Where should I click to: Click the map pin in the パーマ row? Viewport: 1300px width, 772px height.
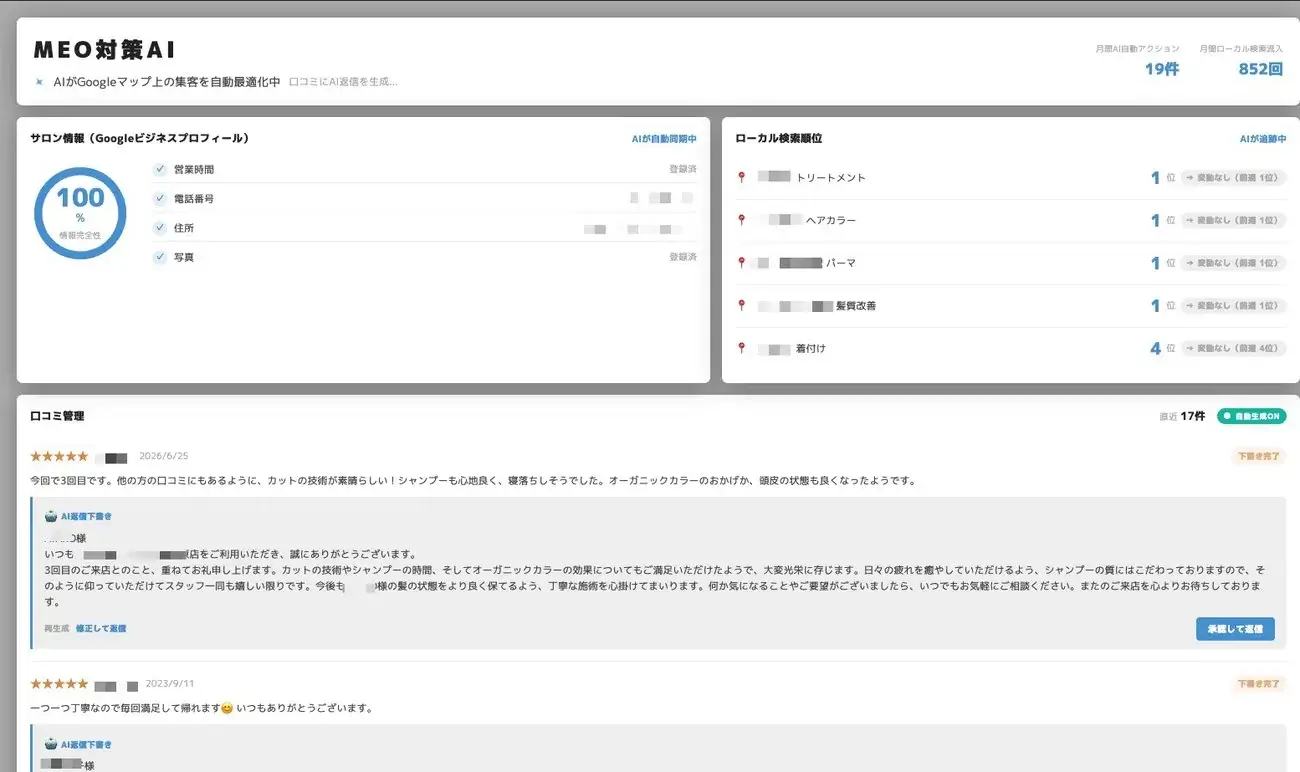point(741,263)
